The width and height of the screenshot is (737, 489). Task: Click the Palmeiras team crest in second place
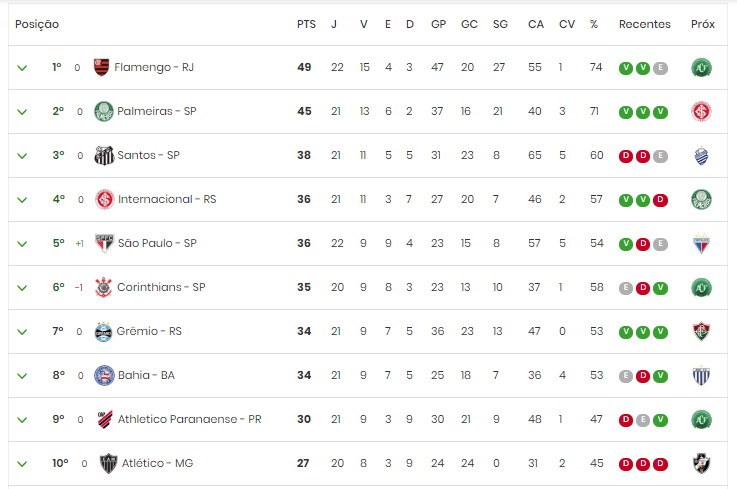[x=104, y=111]
